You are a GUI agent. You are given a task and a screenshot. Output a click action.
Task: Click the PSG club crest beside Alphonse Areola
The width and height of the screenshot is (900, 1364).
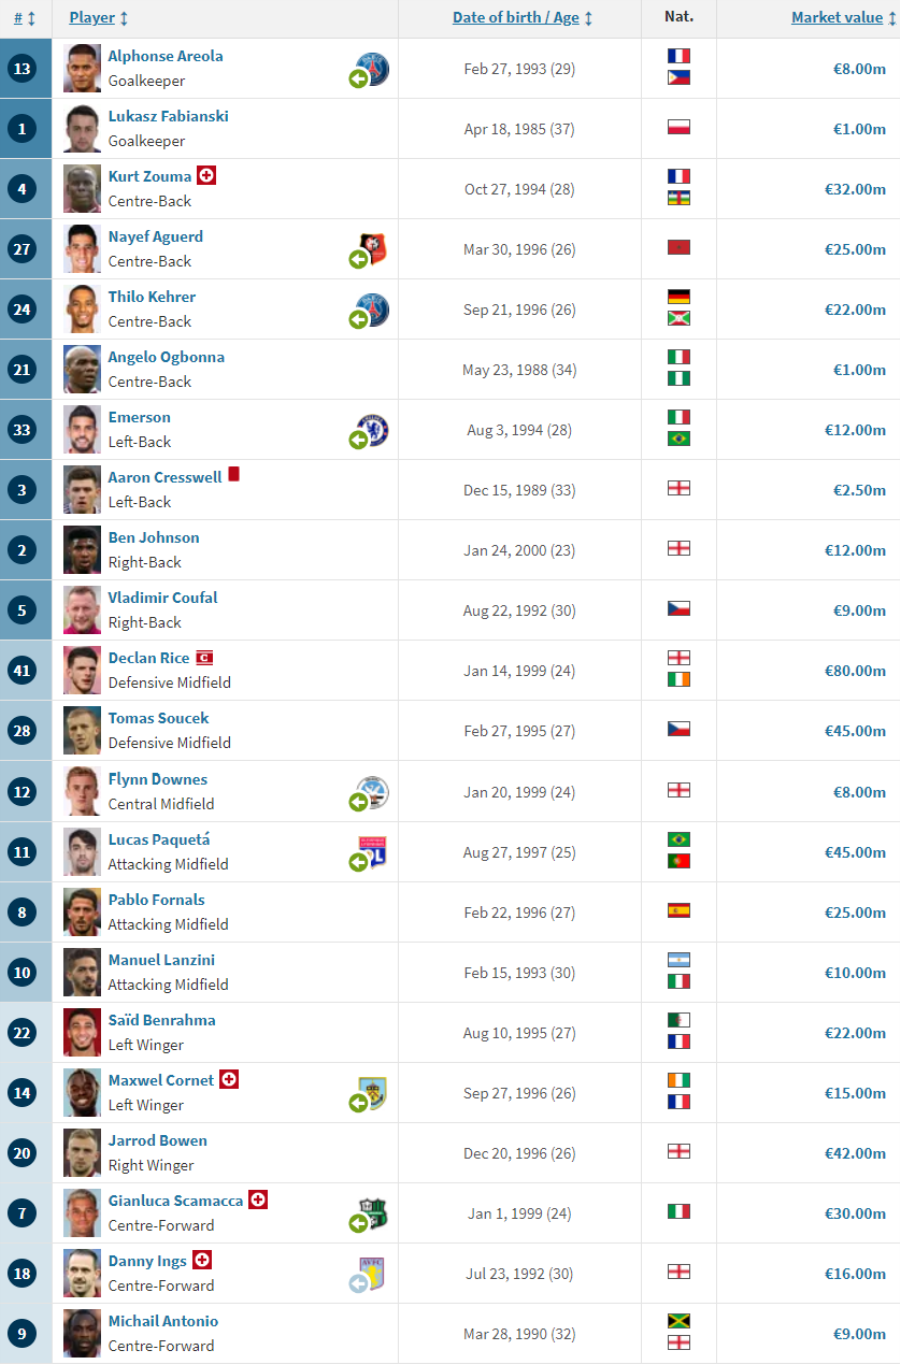point(374,68)
